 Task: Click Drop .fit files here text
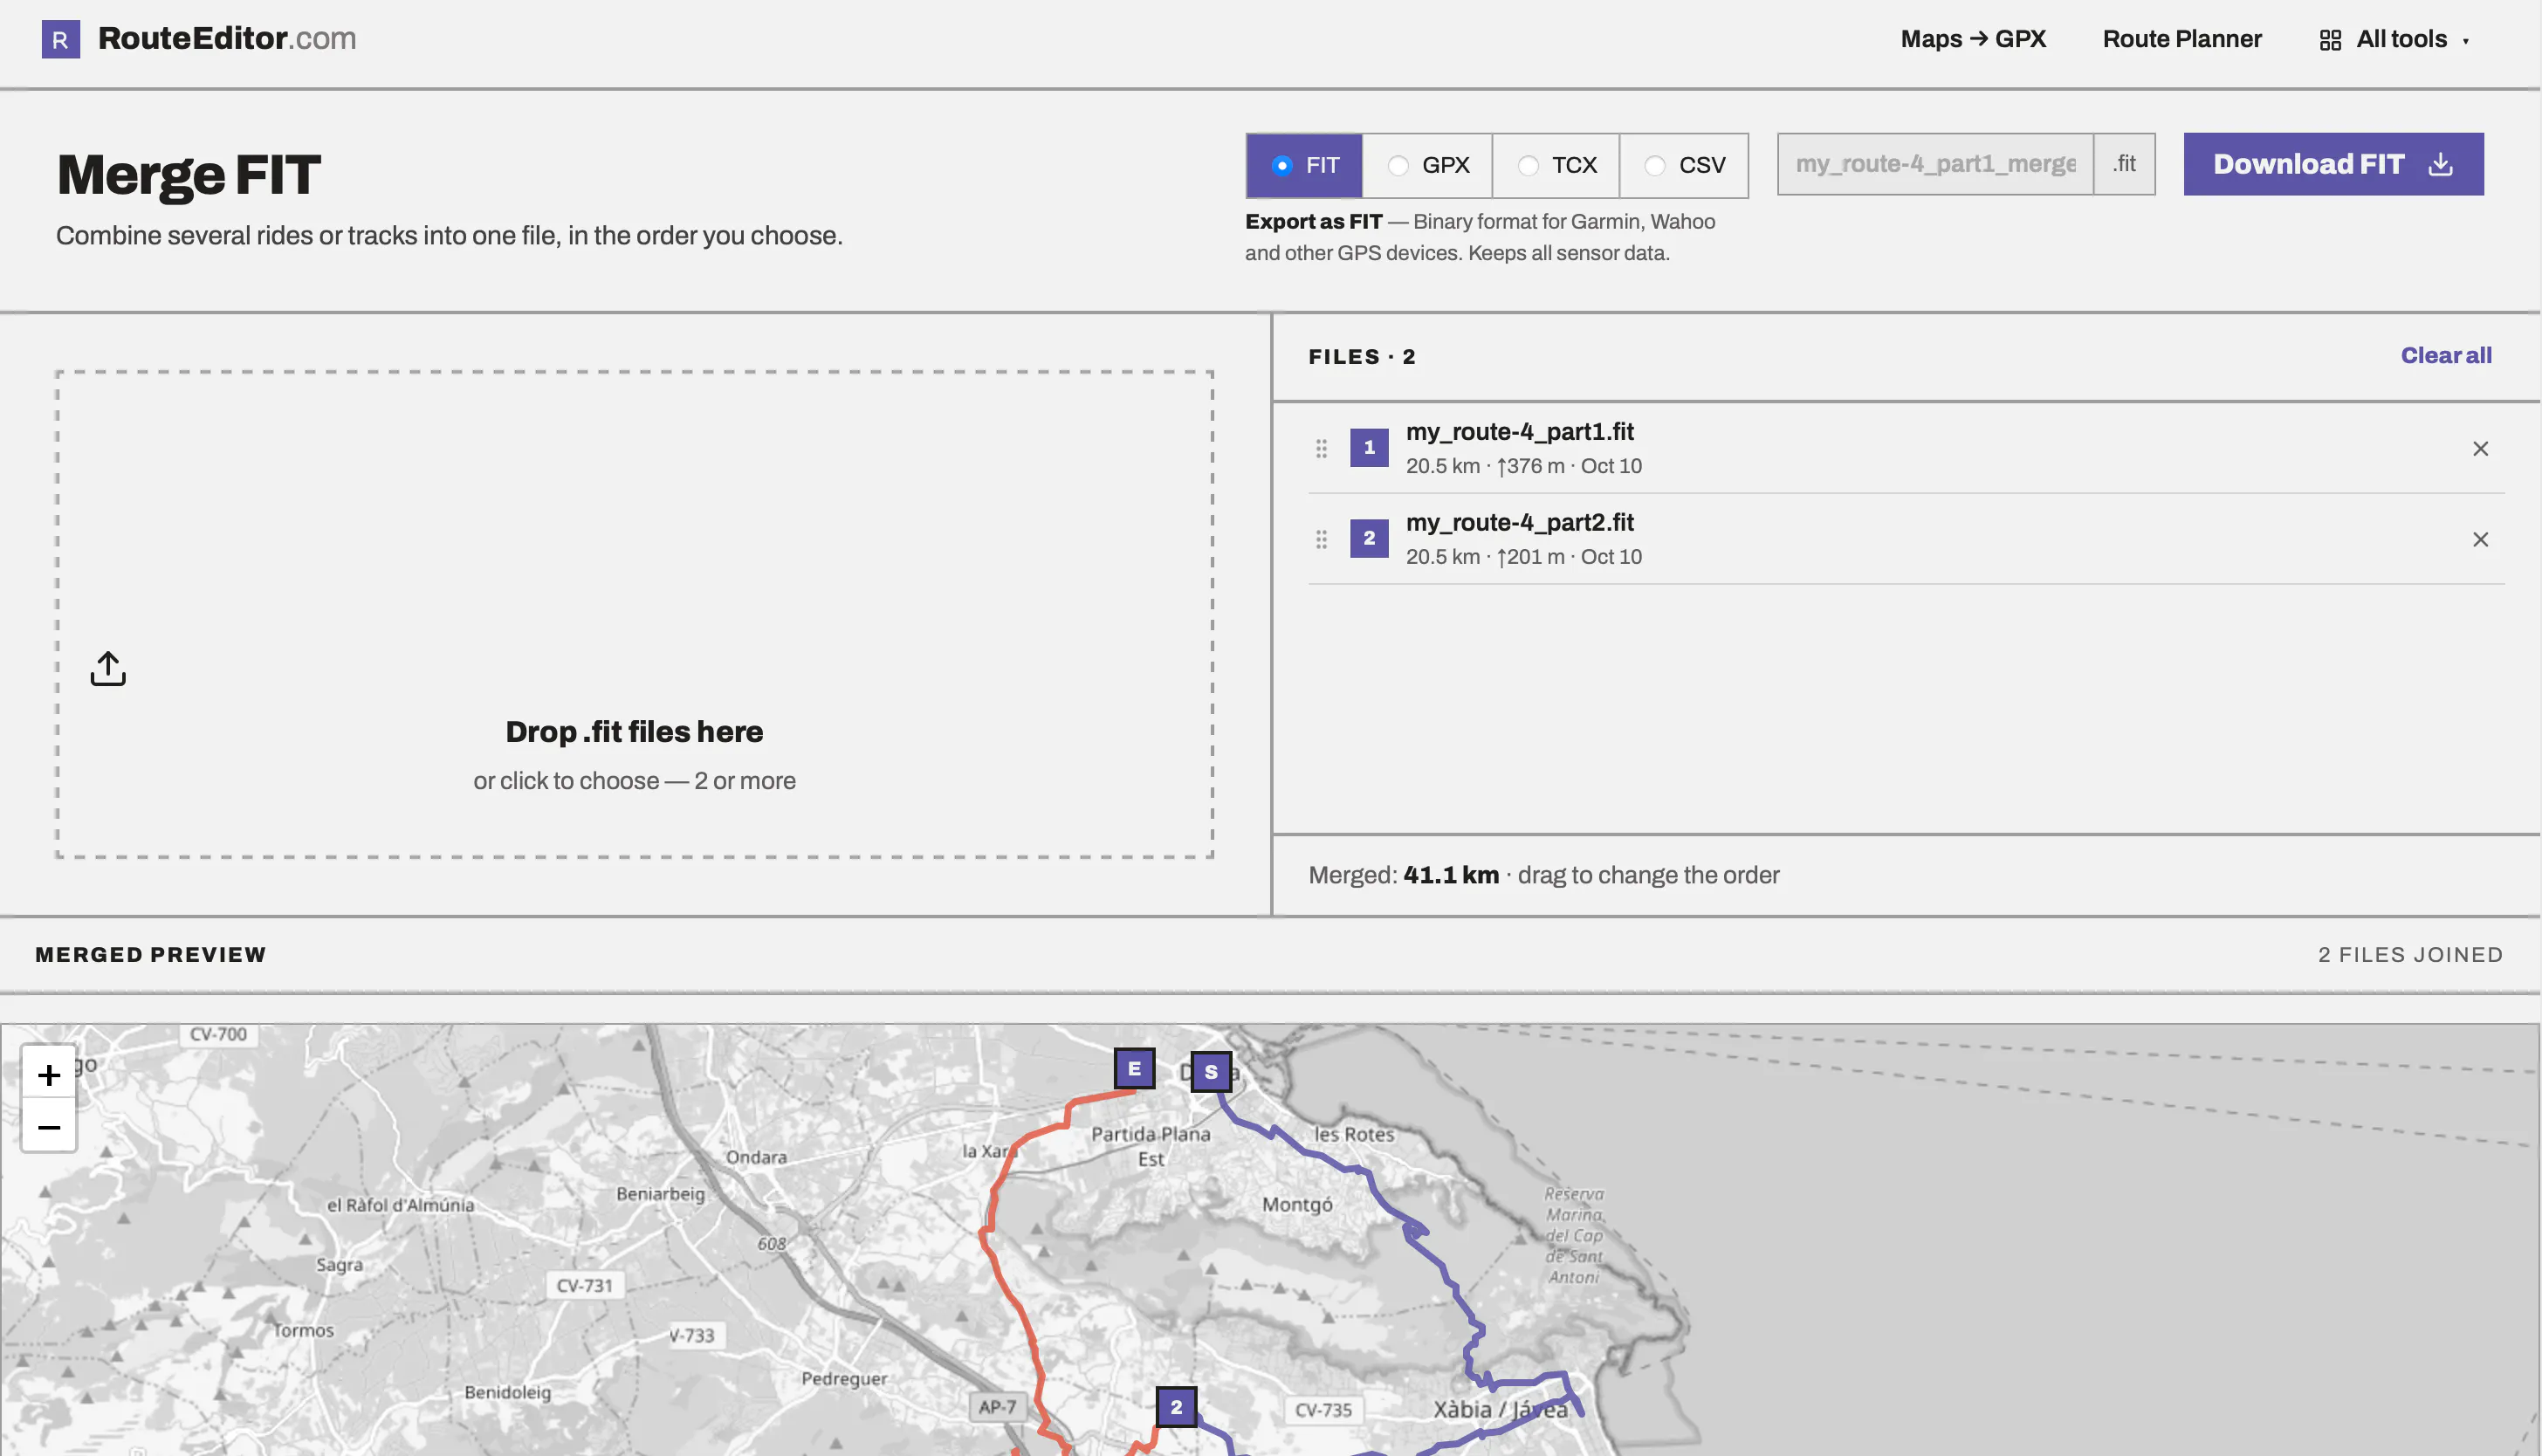pyautogui.click(x=634, y=731)
